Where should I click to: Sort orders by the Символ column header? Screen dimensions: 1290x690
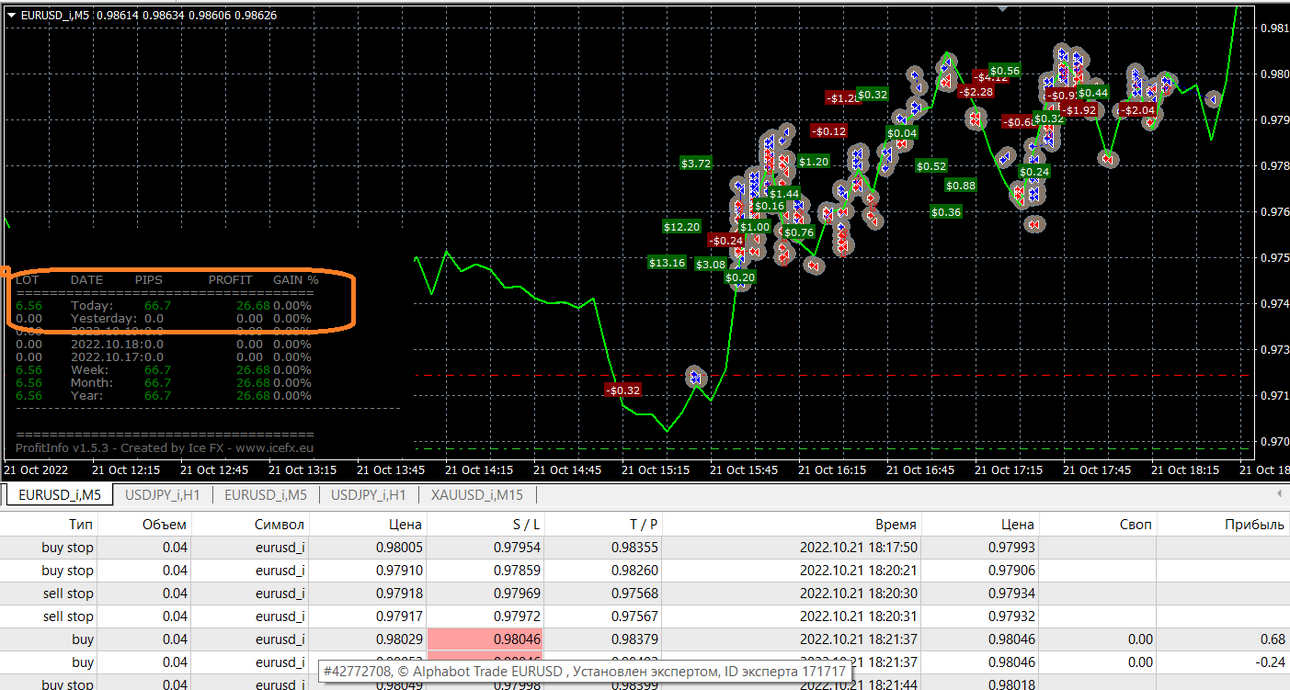279,524
